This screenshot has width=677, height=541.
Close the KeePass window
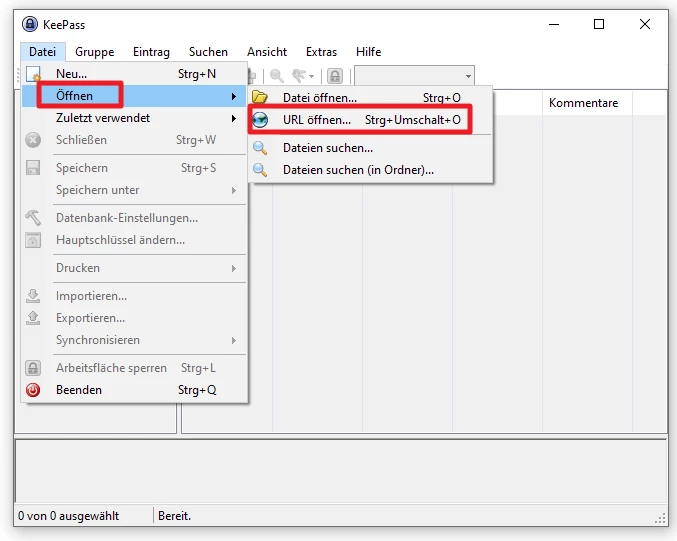click(645, 24)
